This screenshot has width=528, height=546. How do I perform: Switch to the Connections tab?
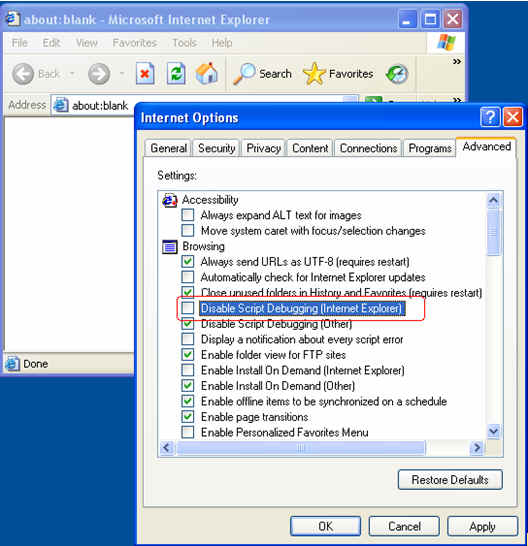(368, 148)
